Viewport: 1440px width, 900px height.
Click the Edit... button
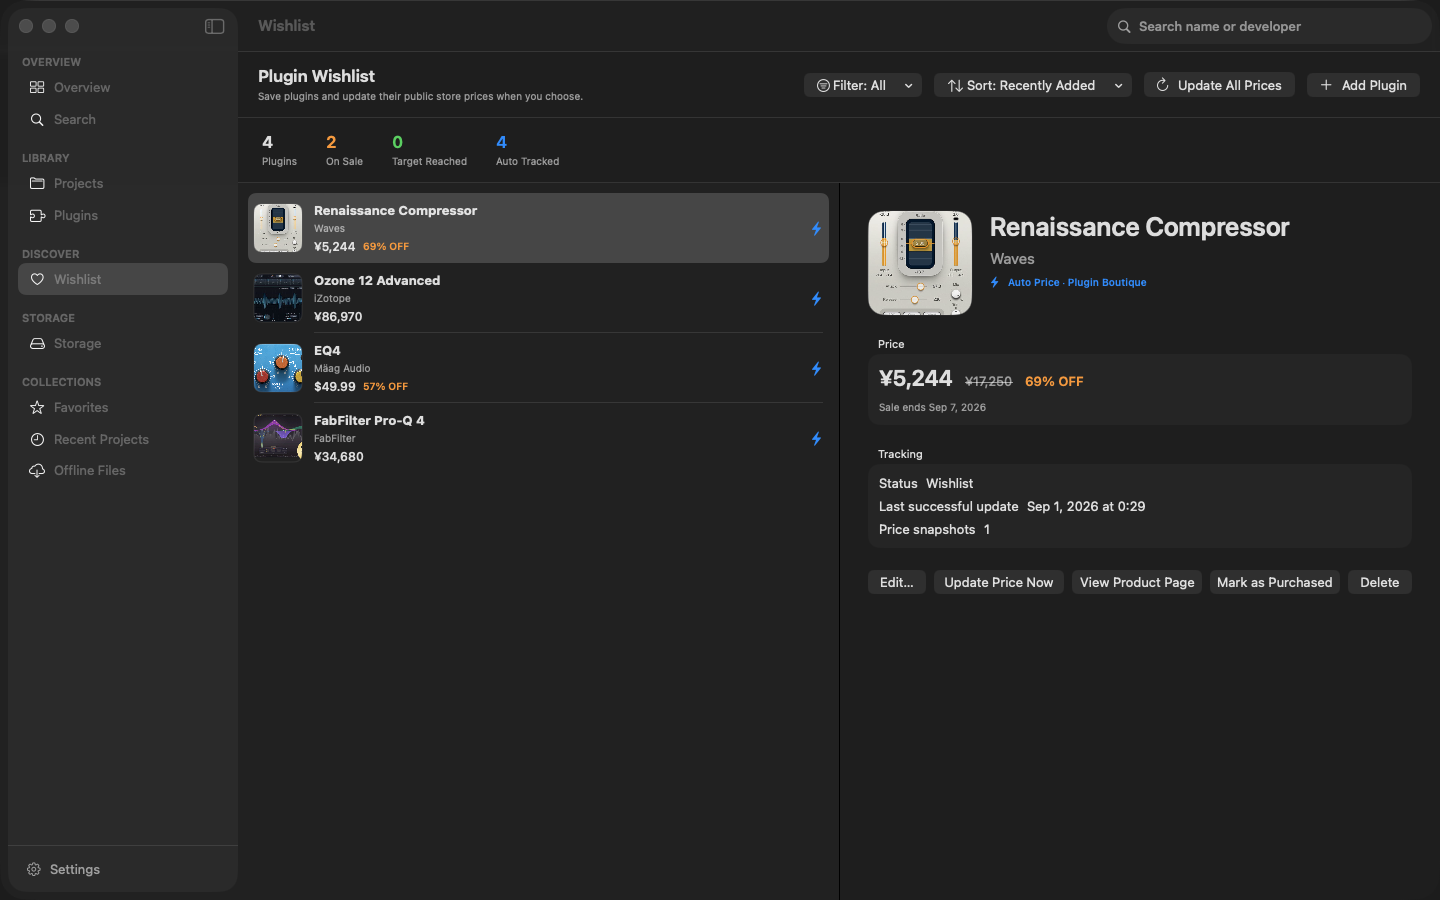(897, 582)
